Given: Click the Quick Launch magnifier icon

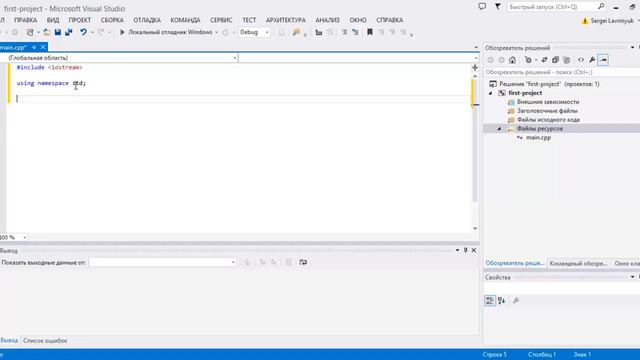Looking at the screenshot, I should point(601,7).
